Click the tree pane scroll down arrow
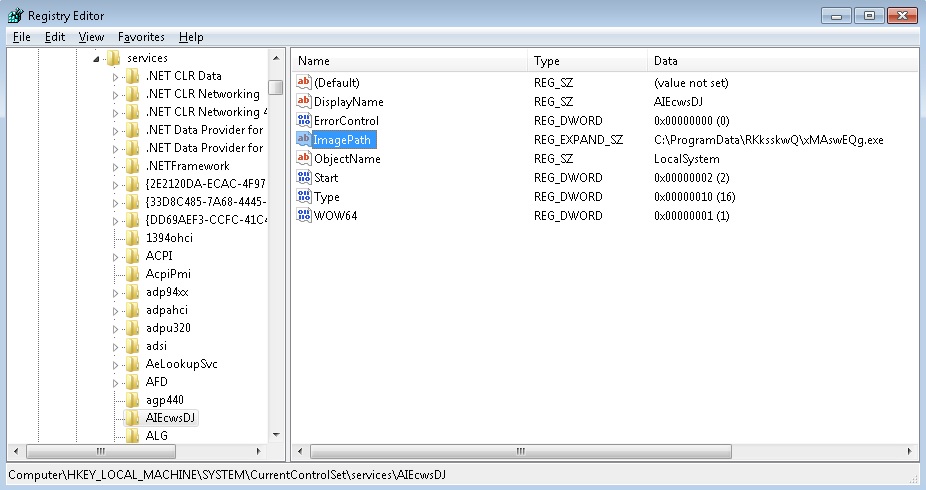926x490 pixels. [x=276, y=435]
